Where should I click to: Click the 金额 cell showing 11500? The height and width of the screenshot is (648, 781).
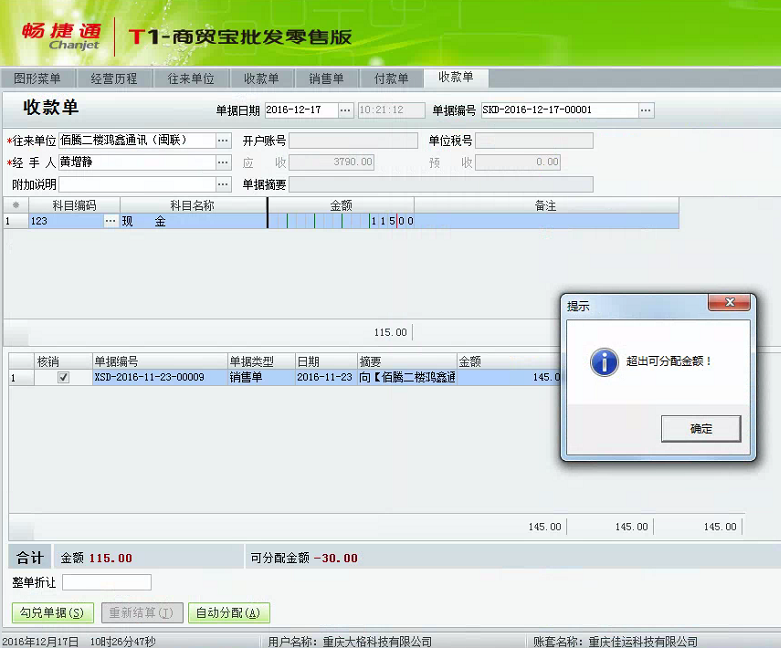coord(341,221)
